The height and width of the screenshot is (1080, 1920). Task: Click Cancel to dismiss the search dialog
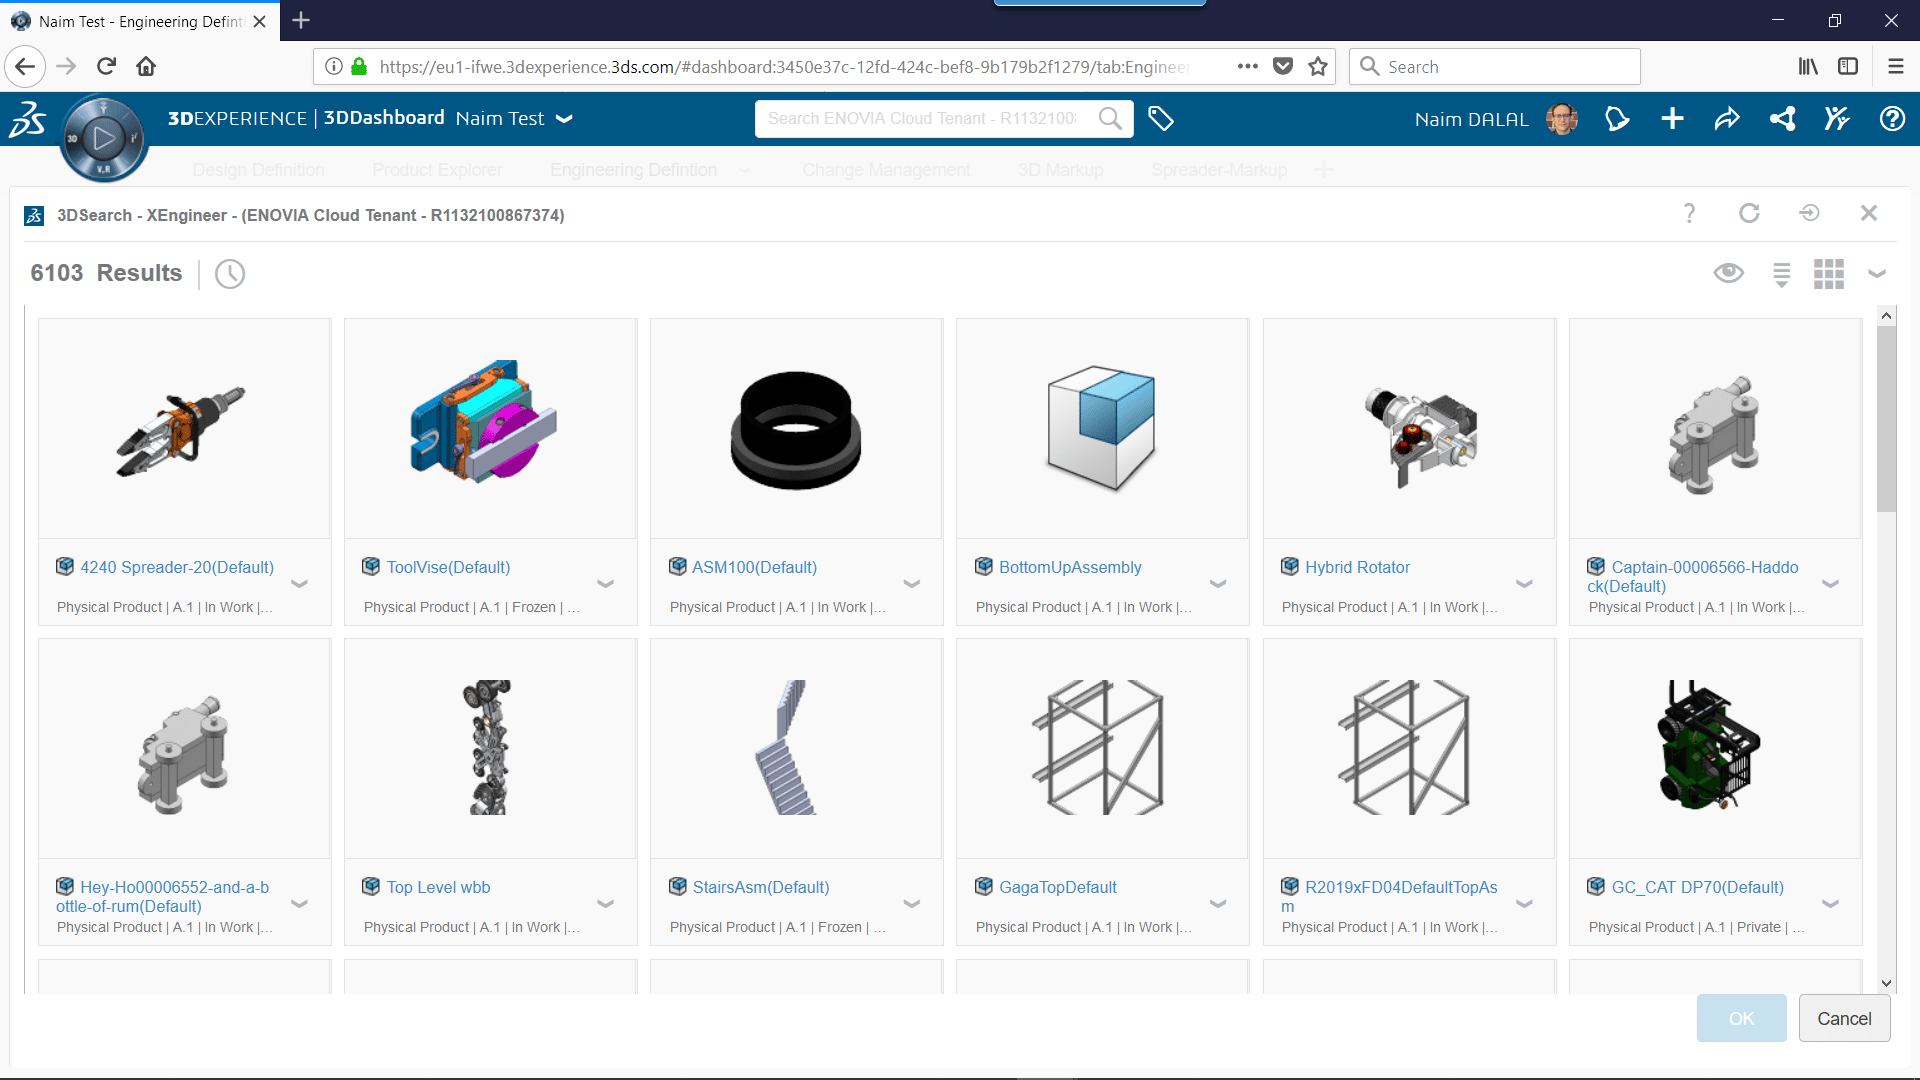(x=1842, y=1019)
